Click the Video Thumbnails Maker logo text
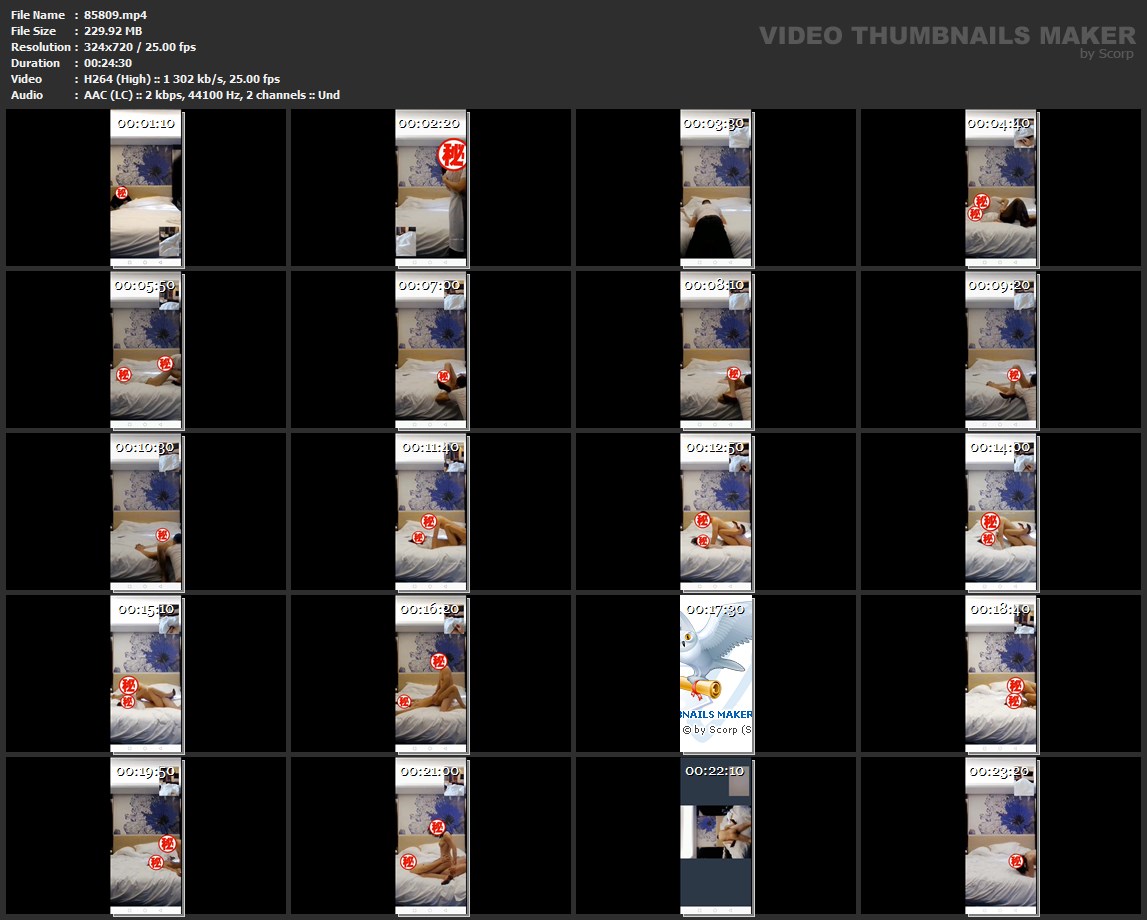This screenshot has height=920, width=1147. click(946, 35)
